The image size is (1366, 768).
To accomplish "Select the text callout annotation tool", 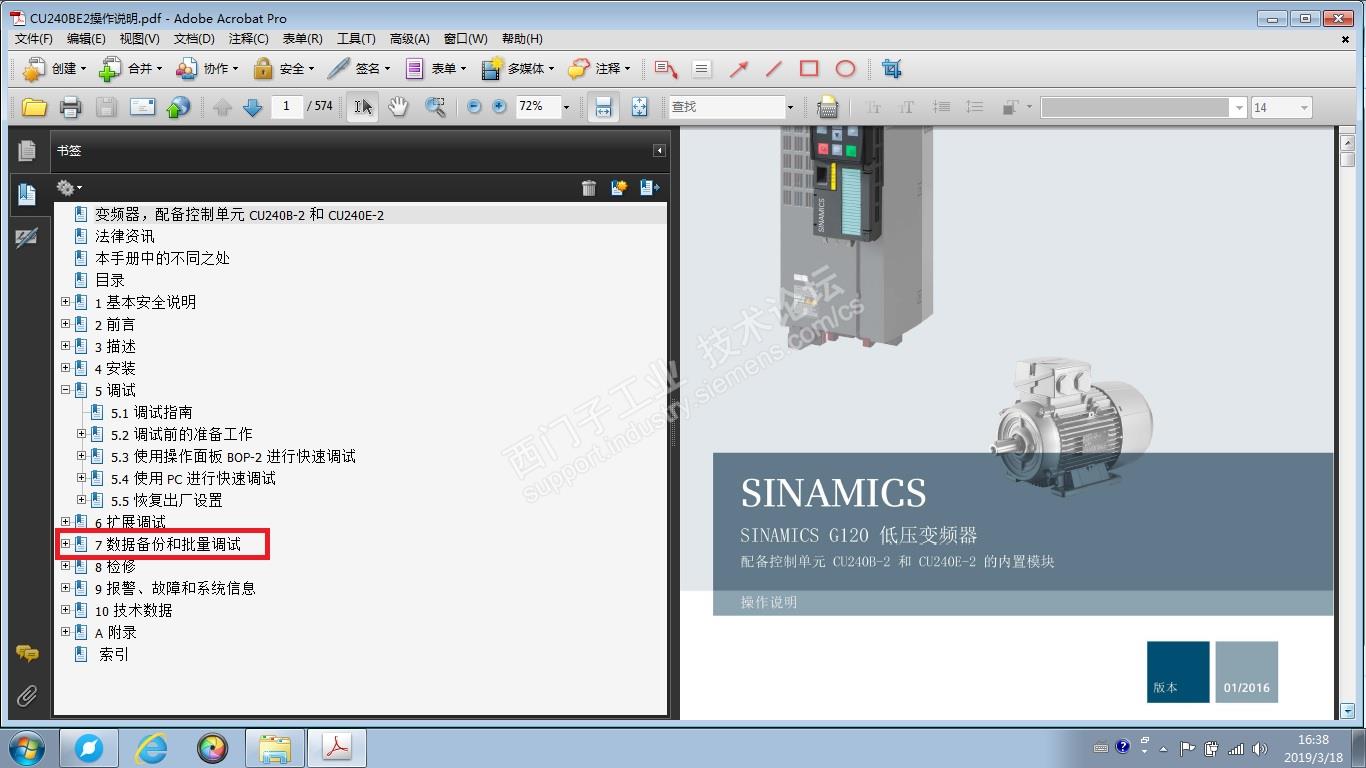I will click(x=666, y=69).
